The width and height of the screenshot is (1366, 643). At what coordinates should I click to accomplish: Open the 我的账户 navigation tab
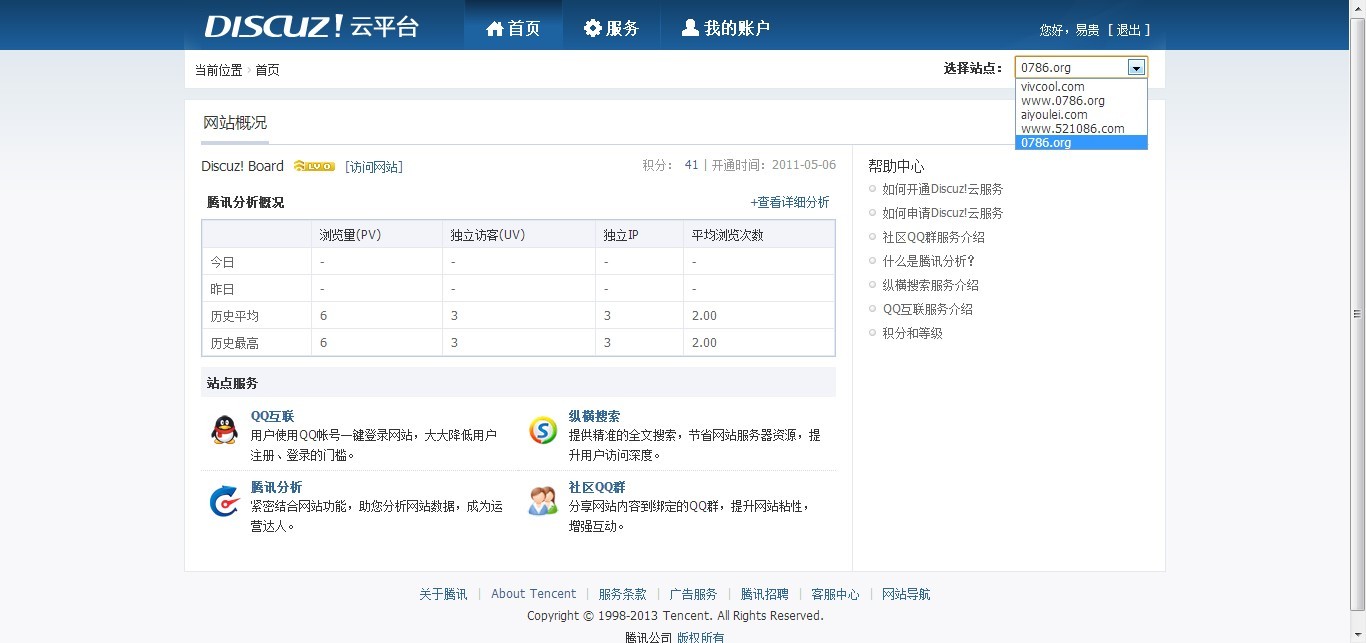click(726, 28)
